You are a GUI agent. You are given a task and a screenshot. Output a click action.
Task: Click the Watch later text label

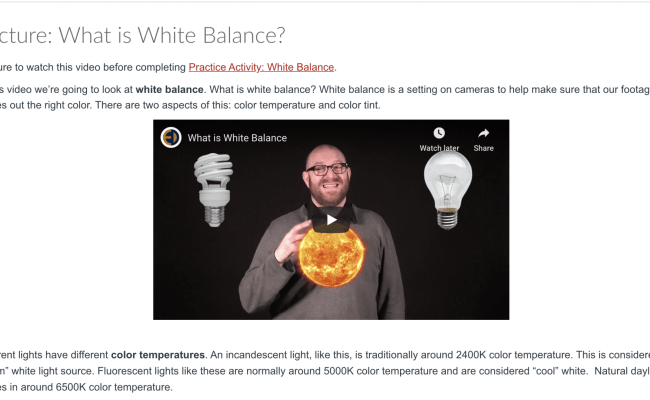click(439, 148)
